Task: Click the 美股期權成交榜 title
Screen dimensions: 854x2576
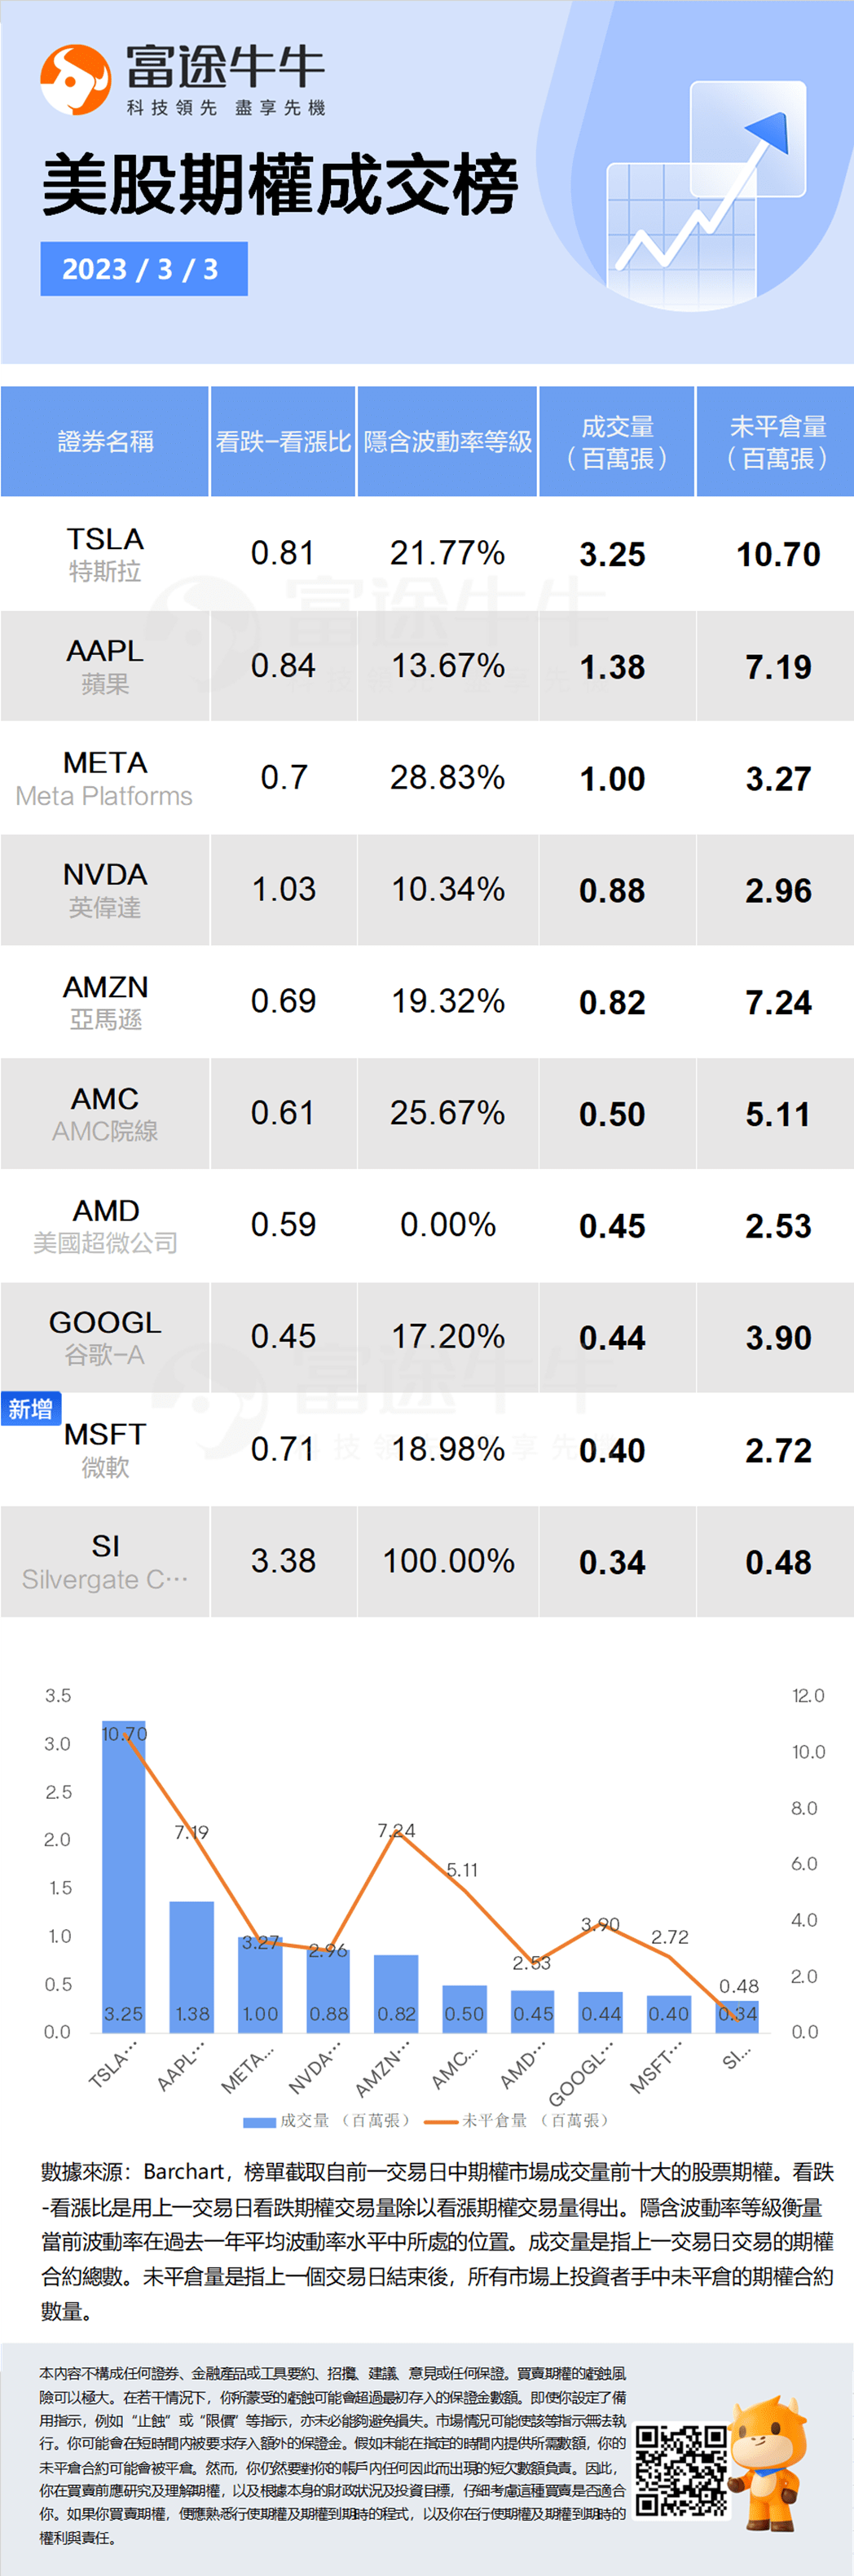Action: coord(280,185)
